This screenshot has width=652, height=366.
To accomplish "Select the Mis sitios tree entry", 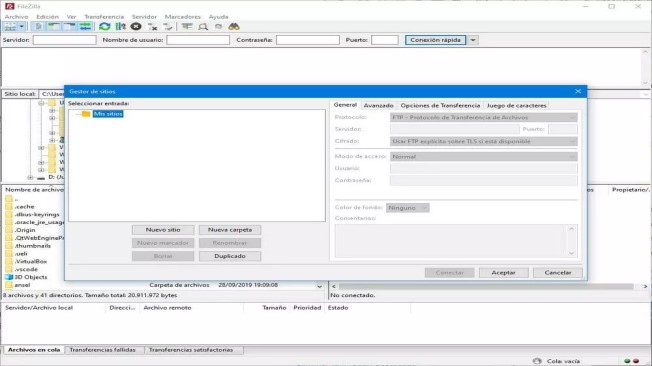I will point(108,114).
